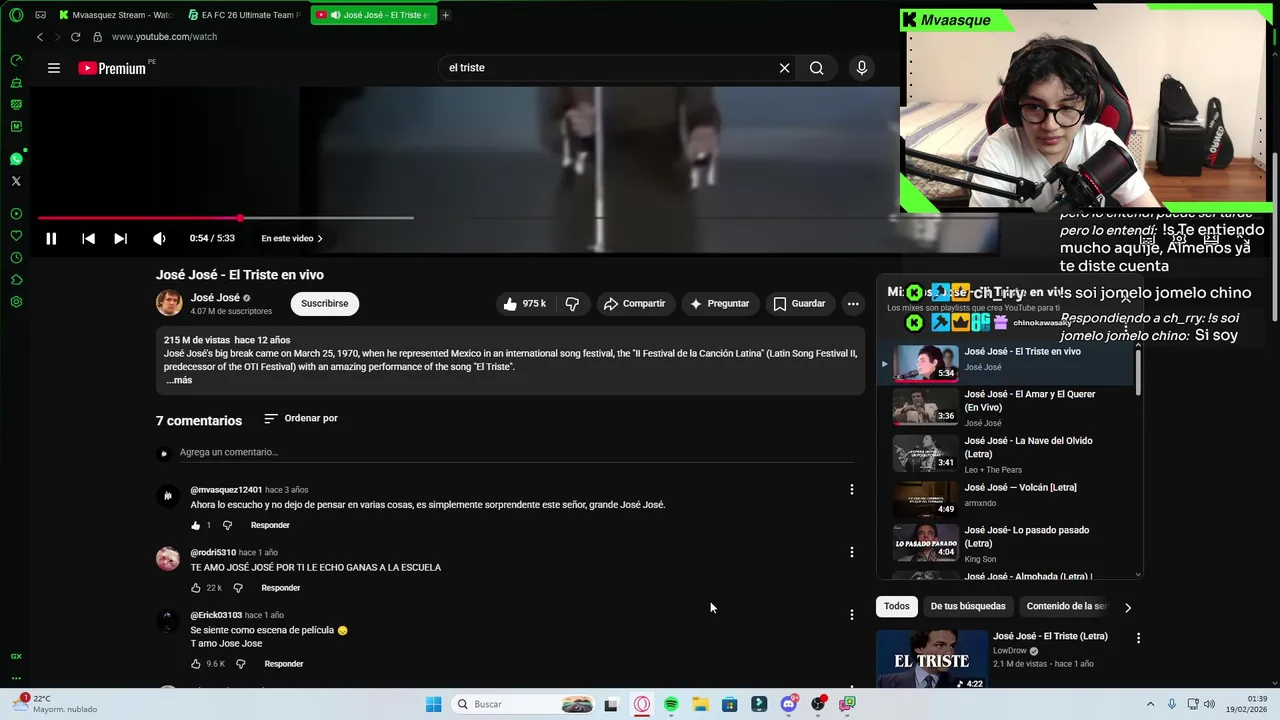Reply to the @Erick03103 comment
Viewport: 1280px width, 720px height.
click(x=284, y=664)
